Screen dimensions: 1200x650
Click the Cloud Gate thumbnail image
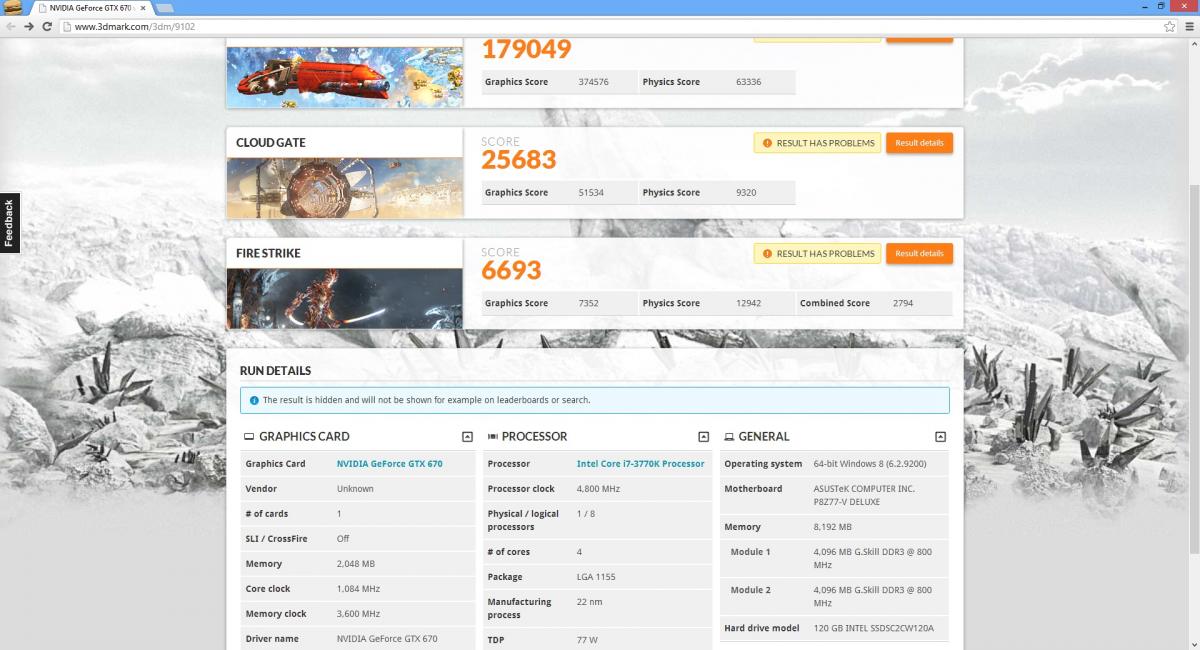pos(345,187)
